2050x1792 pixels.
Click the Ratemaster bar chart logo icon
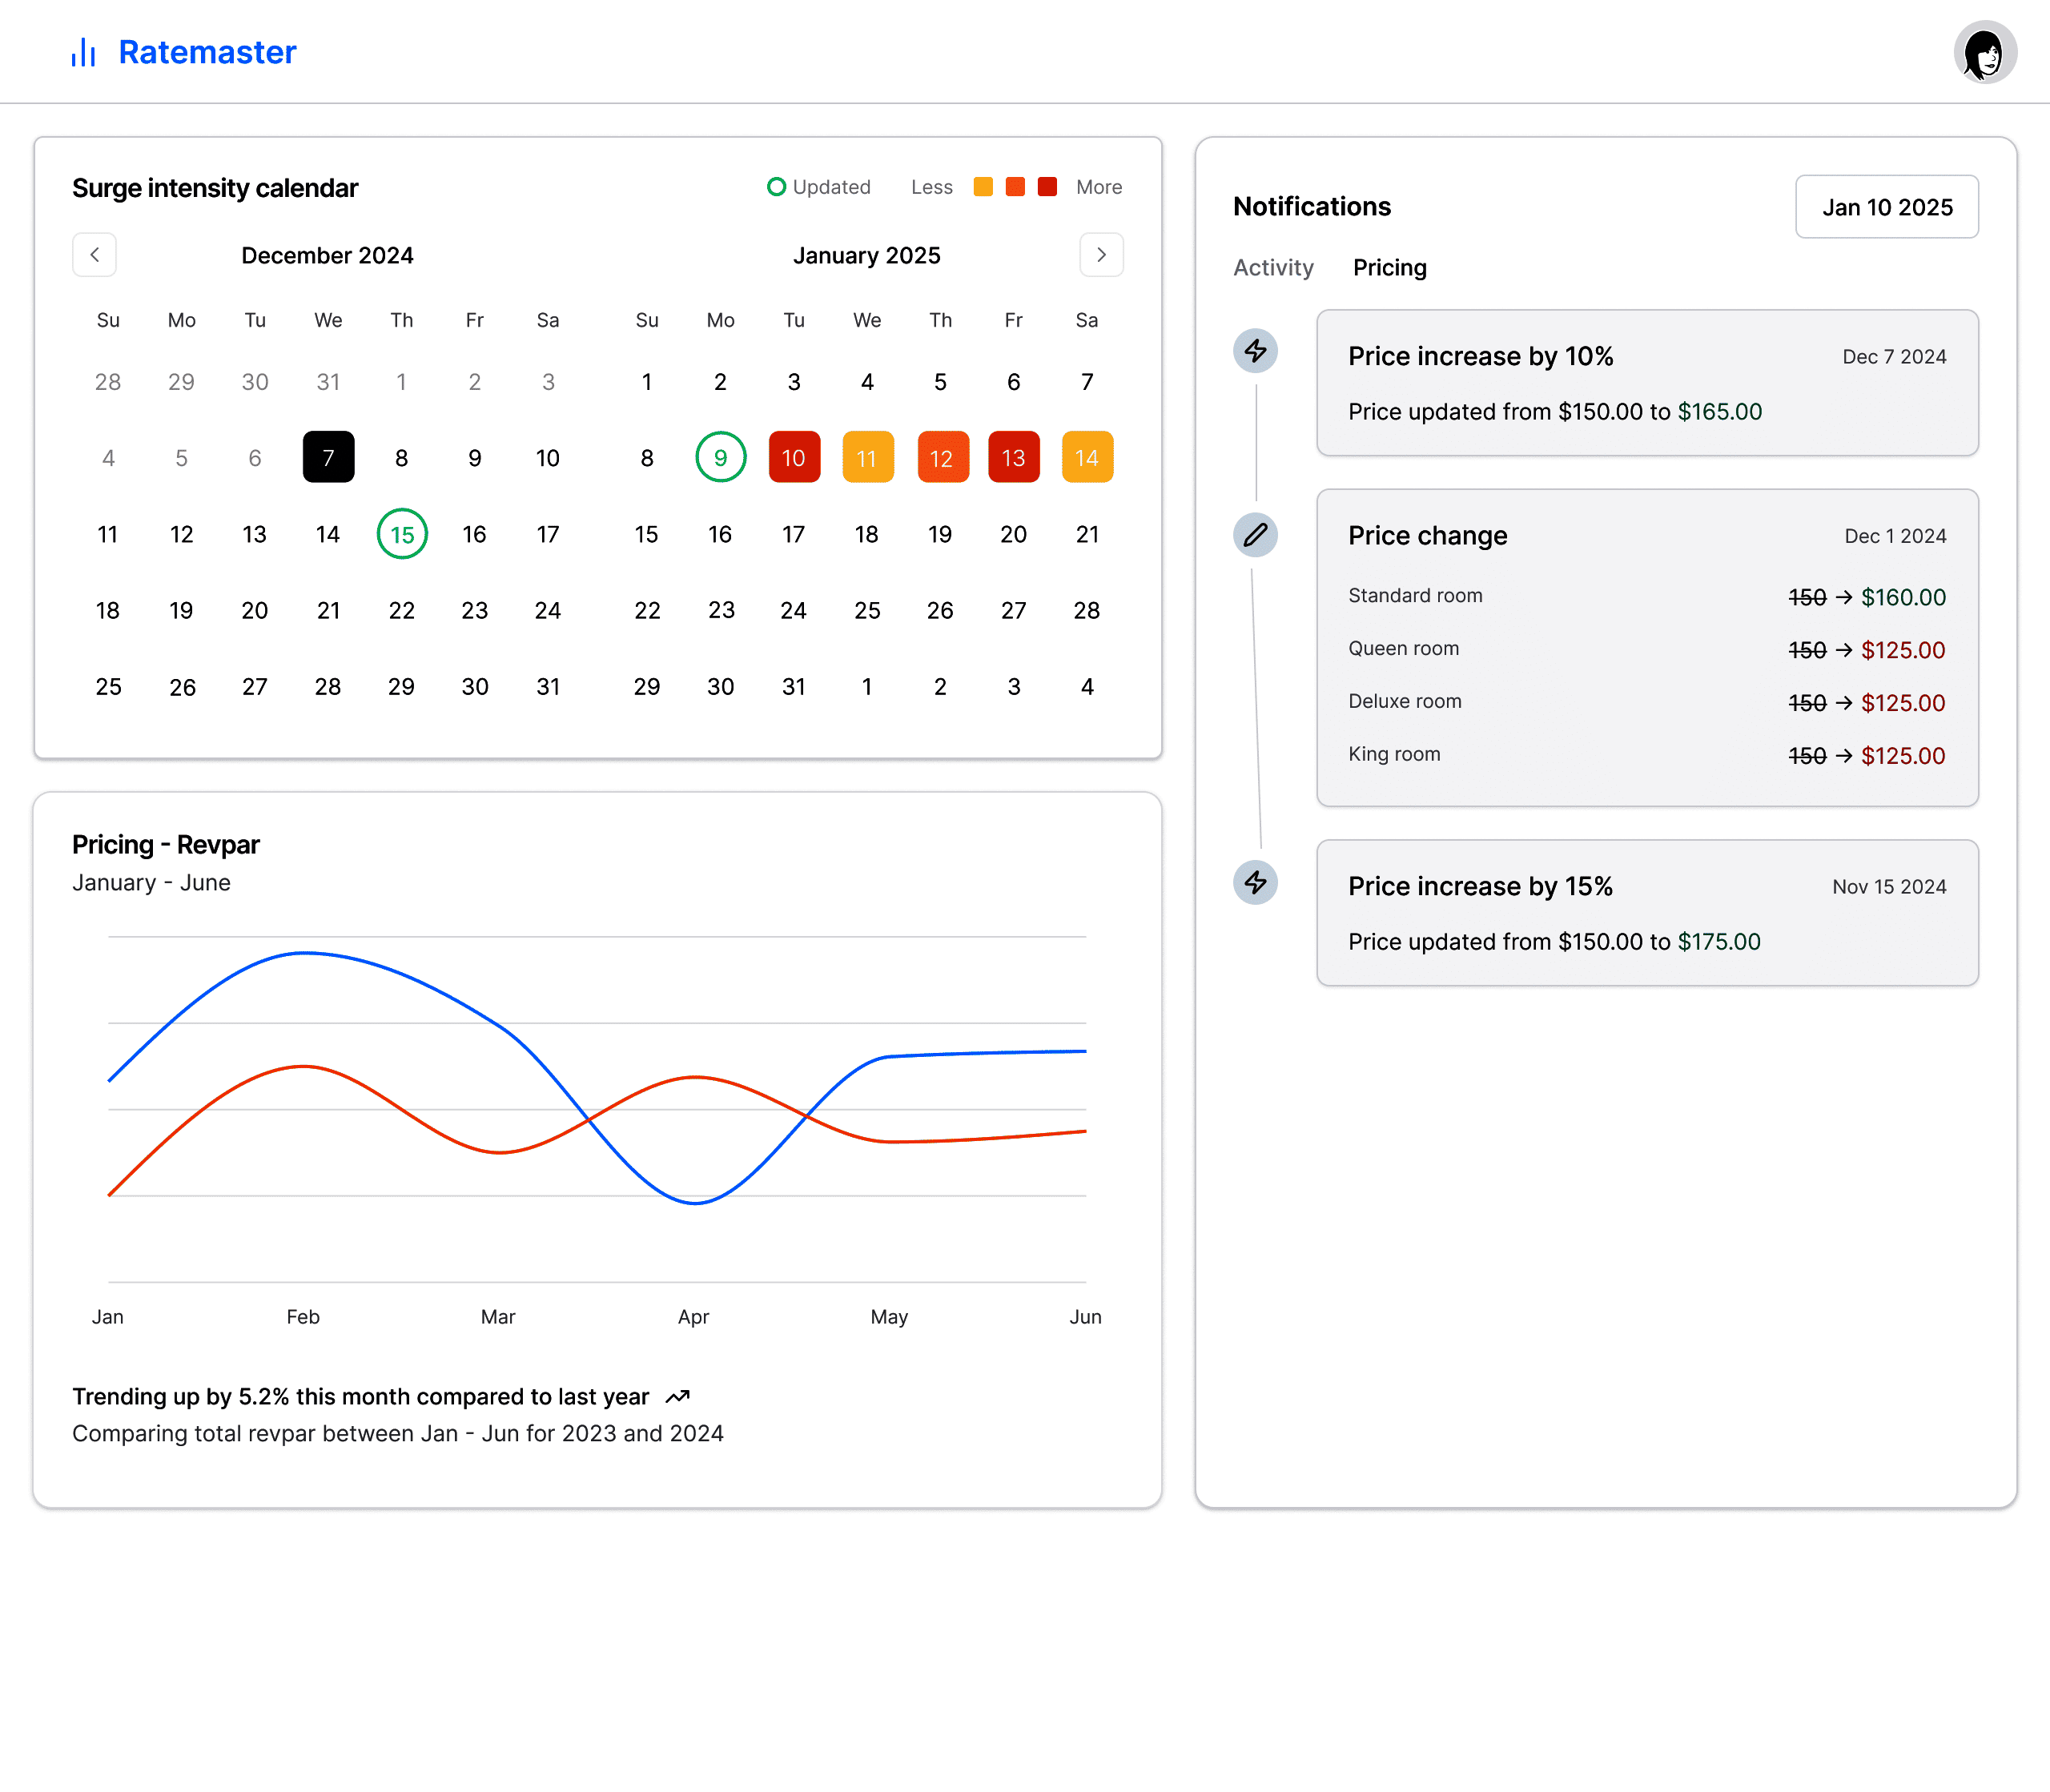[x=83, y=52]
